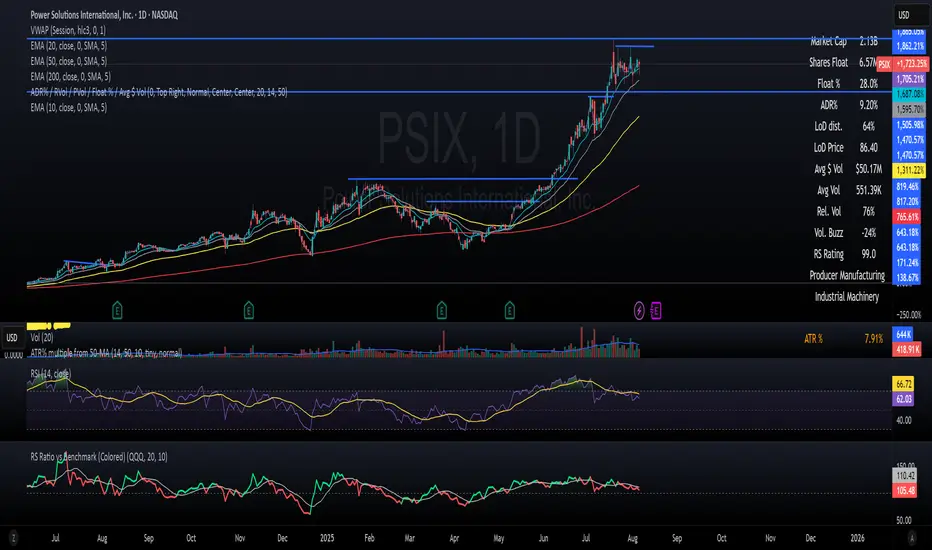
Task: Click the Rel. Vol value 76%
Action: tap(868, 212)
